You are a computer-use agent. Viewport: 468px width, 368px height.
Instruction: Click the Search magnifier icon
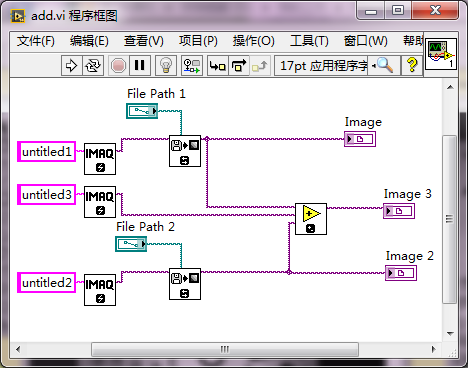(x=384, y=65)
